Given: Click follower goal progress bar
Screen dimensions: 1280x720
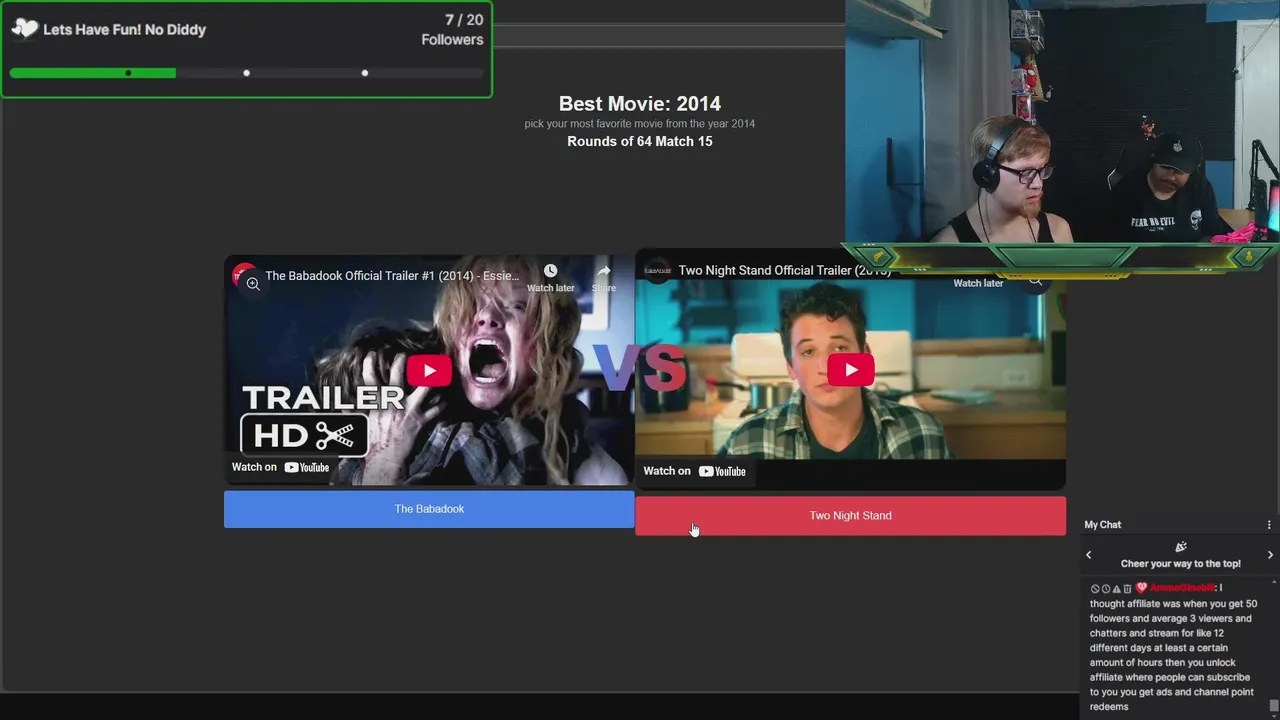Looking at the screenshot, I should [x=246, y=73].
